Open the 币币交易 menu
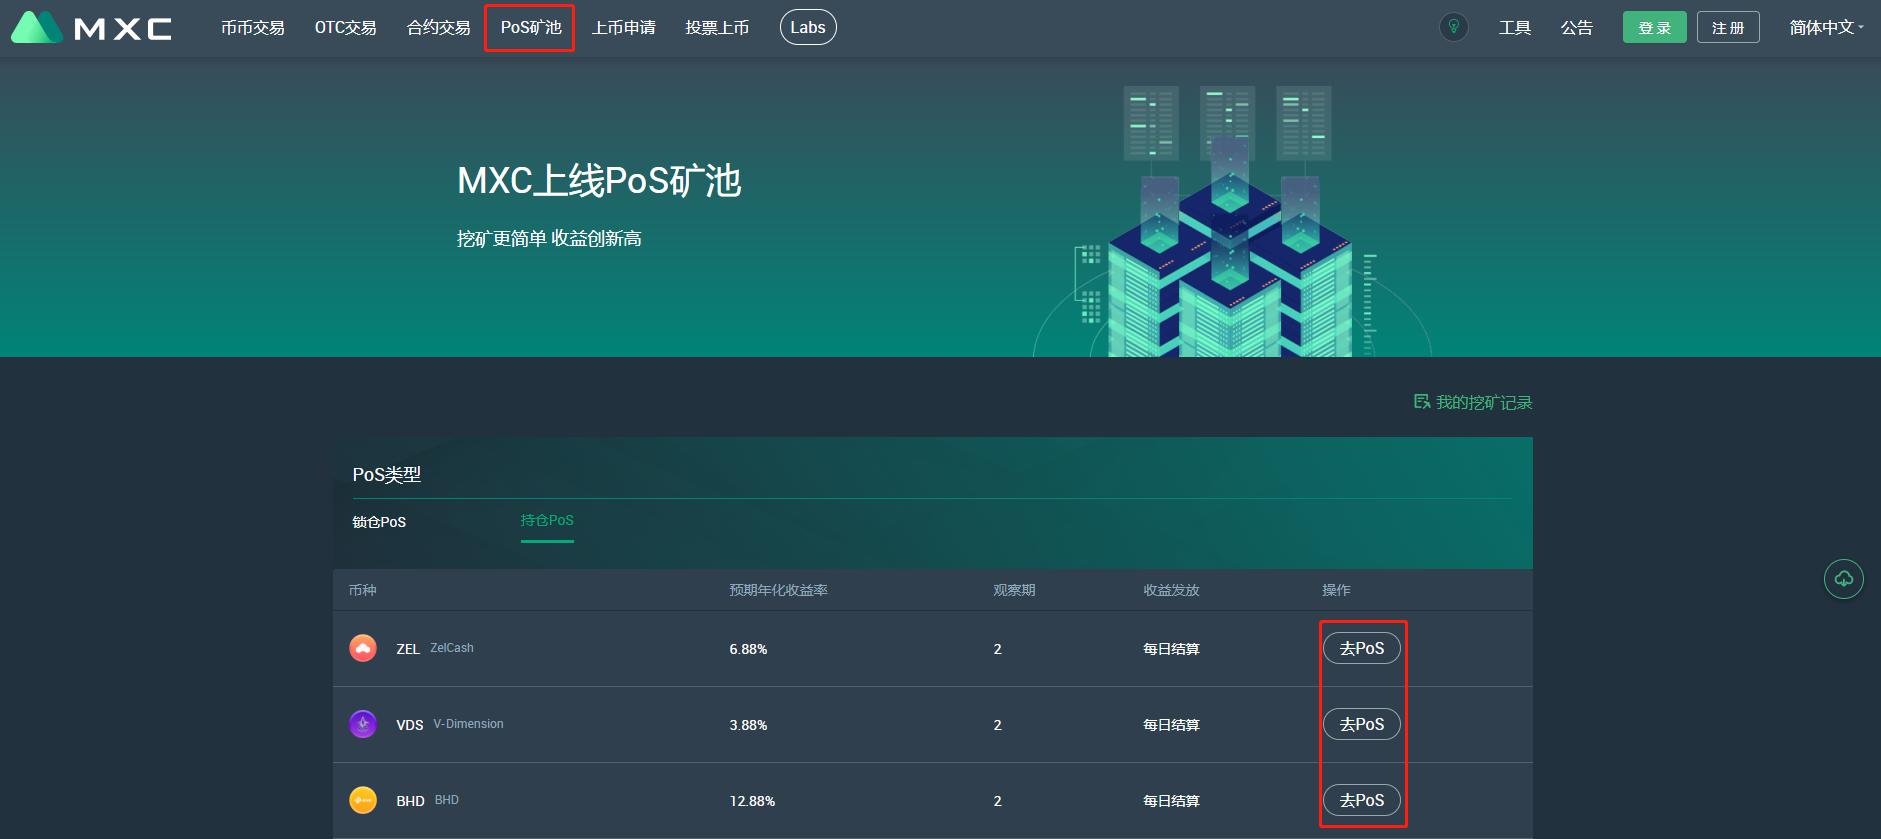Viewport: 1881px width, 839px height. coord(253,28)
